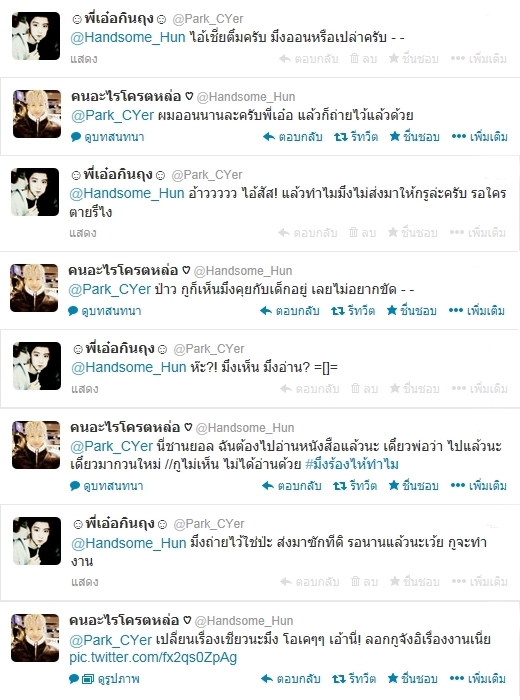The width and height of the screenshot is (520, 700).
Task: Open the เพิ่มเติม menu on the last tweet
Action: tap(478, 679)
